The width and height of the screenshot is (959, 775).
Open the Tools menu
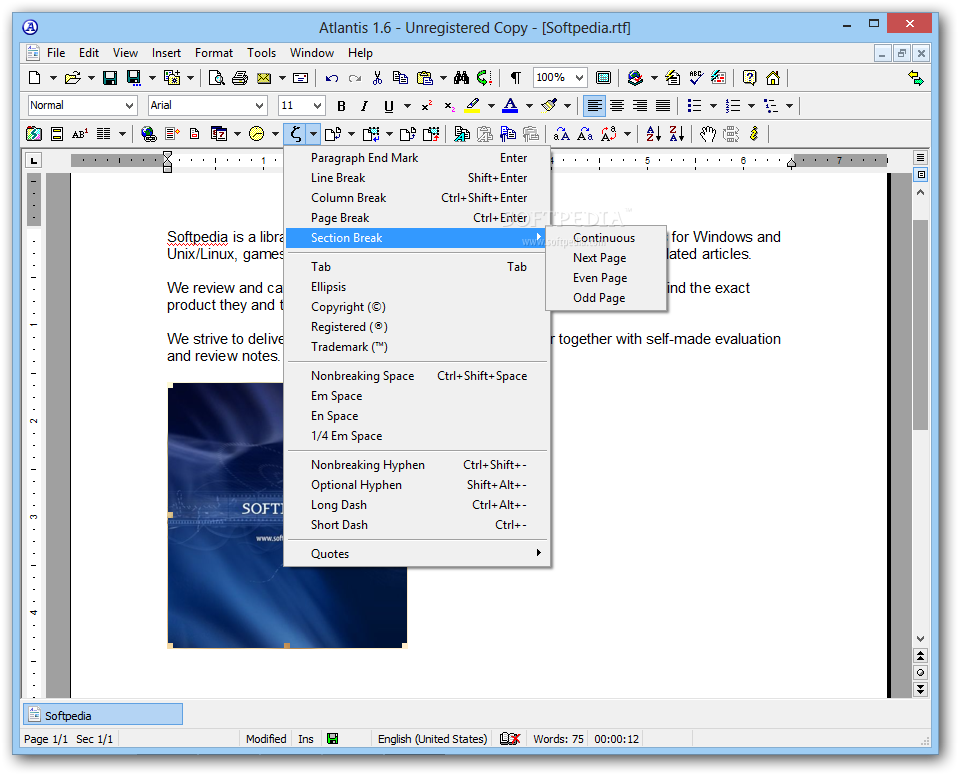(261, 53)
